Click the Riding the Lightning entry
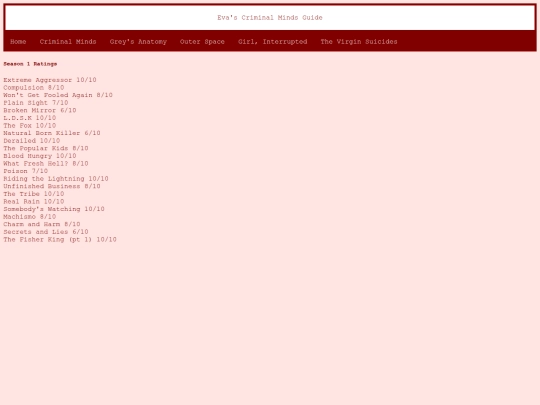This screenshot has height=405, width=540. click(56, 179)
